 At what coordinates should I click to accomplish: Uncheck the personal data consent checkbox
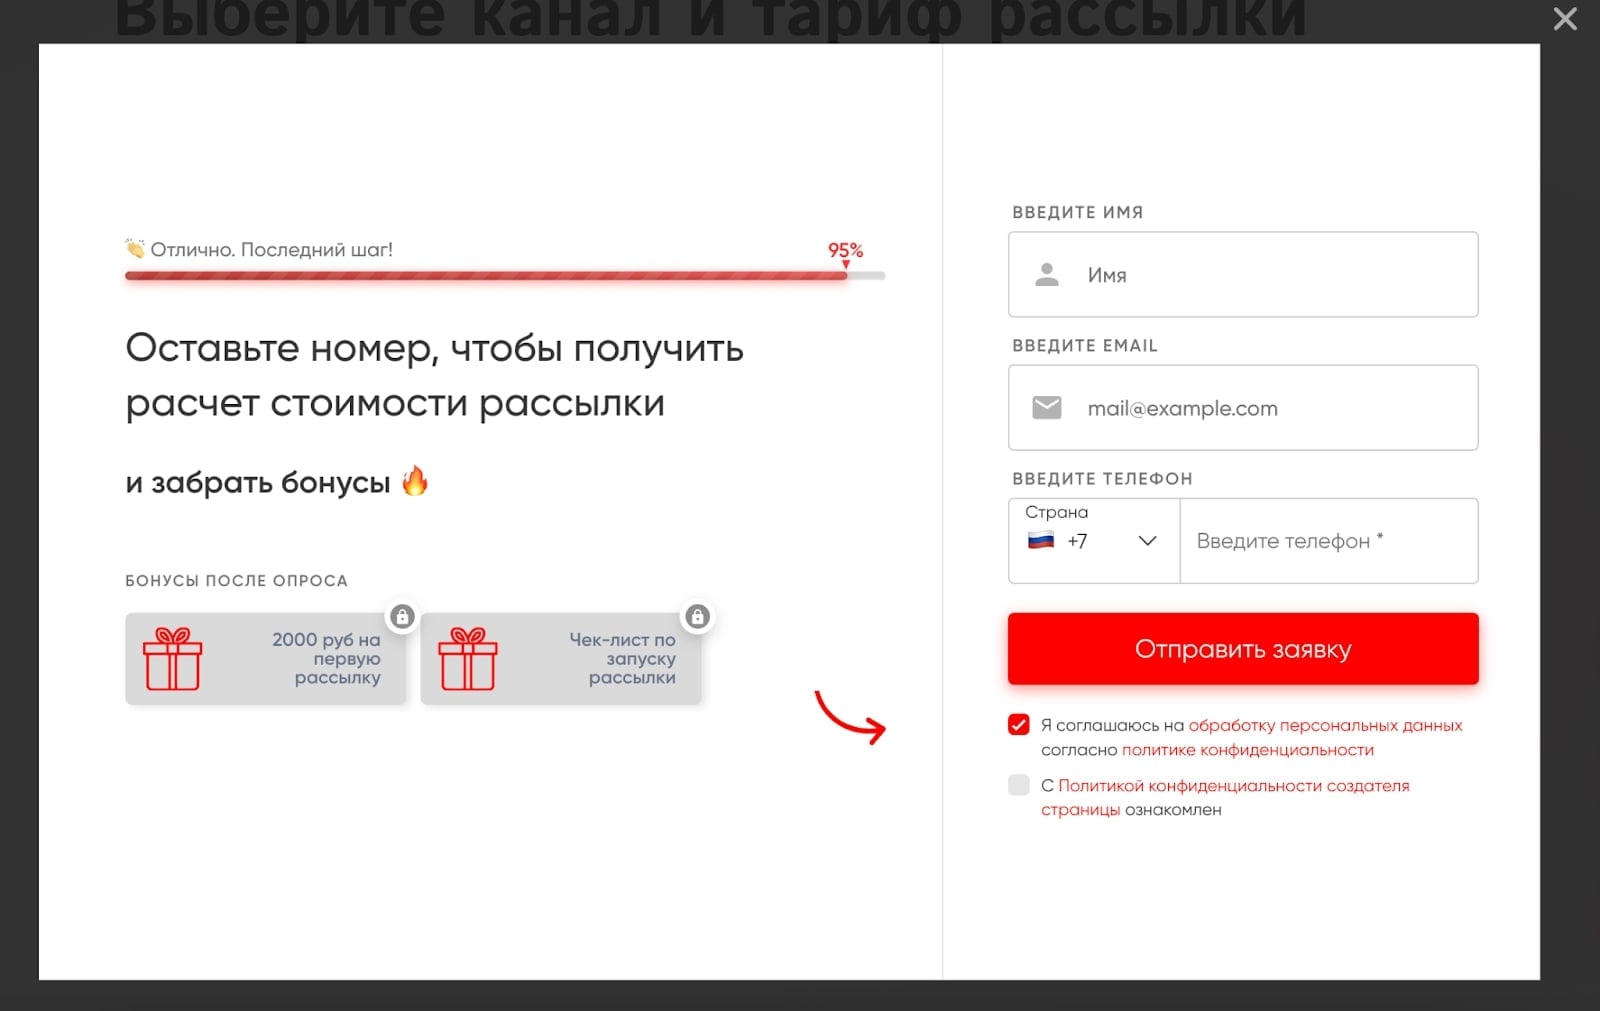pos(1018,724)
